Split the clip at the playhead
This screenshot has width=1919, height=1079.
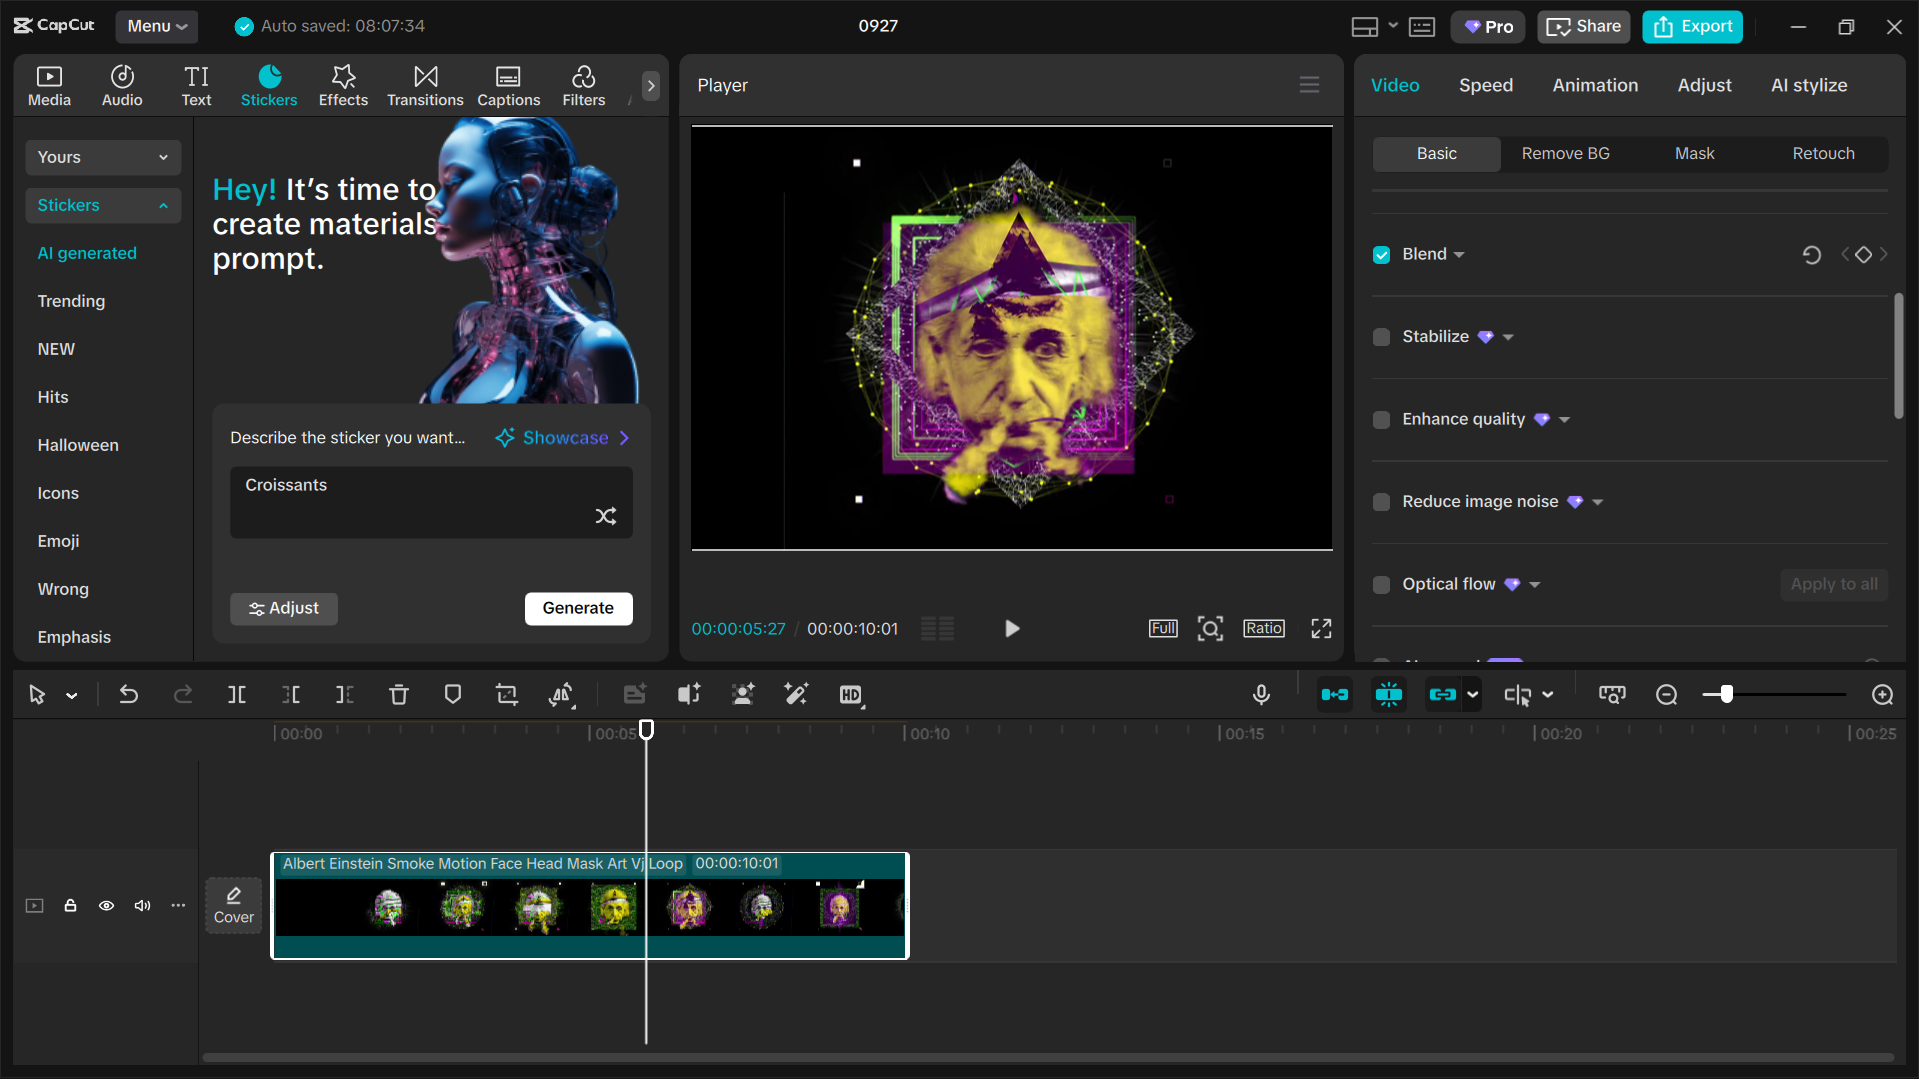point(237,694)
